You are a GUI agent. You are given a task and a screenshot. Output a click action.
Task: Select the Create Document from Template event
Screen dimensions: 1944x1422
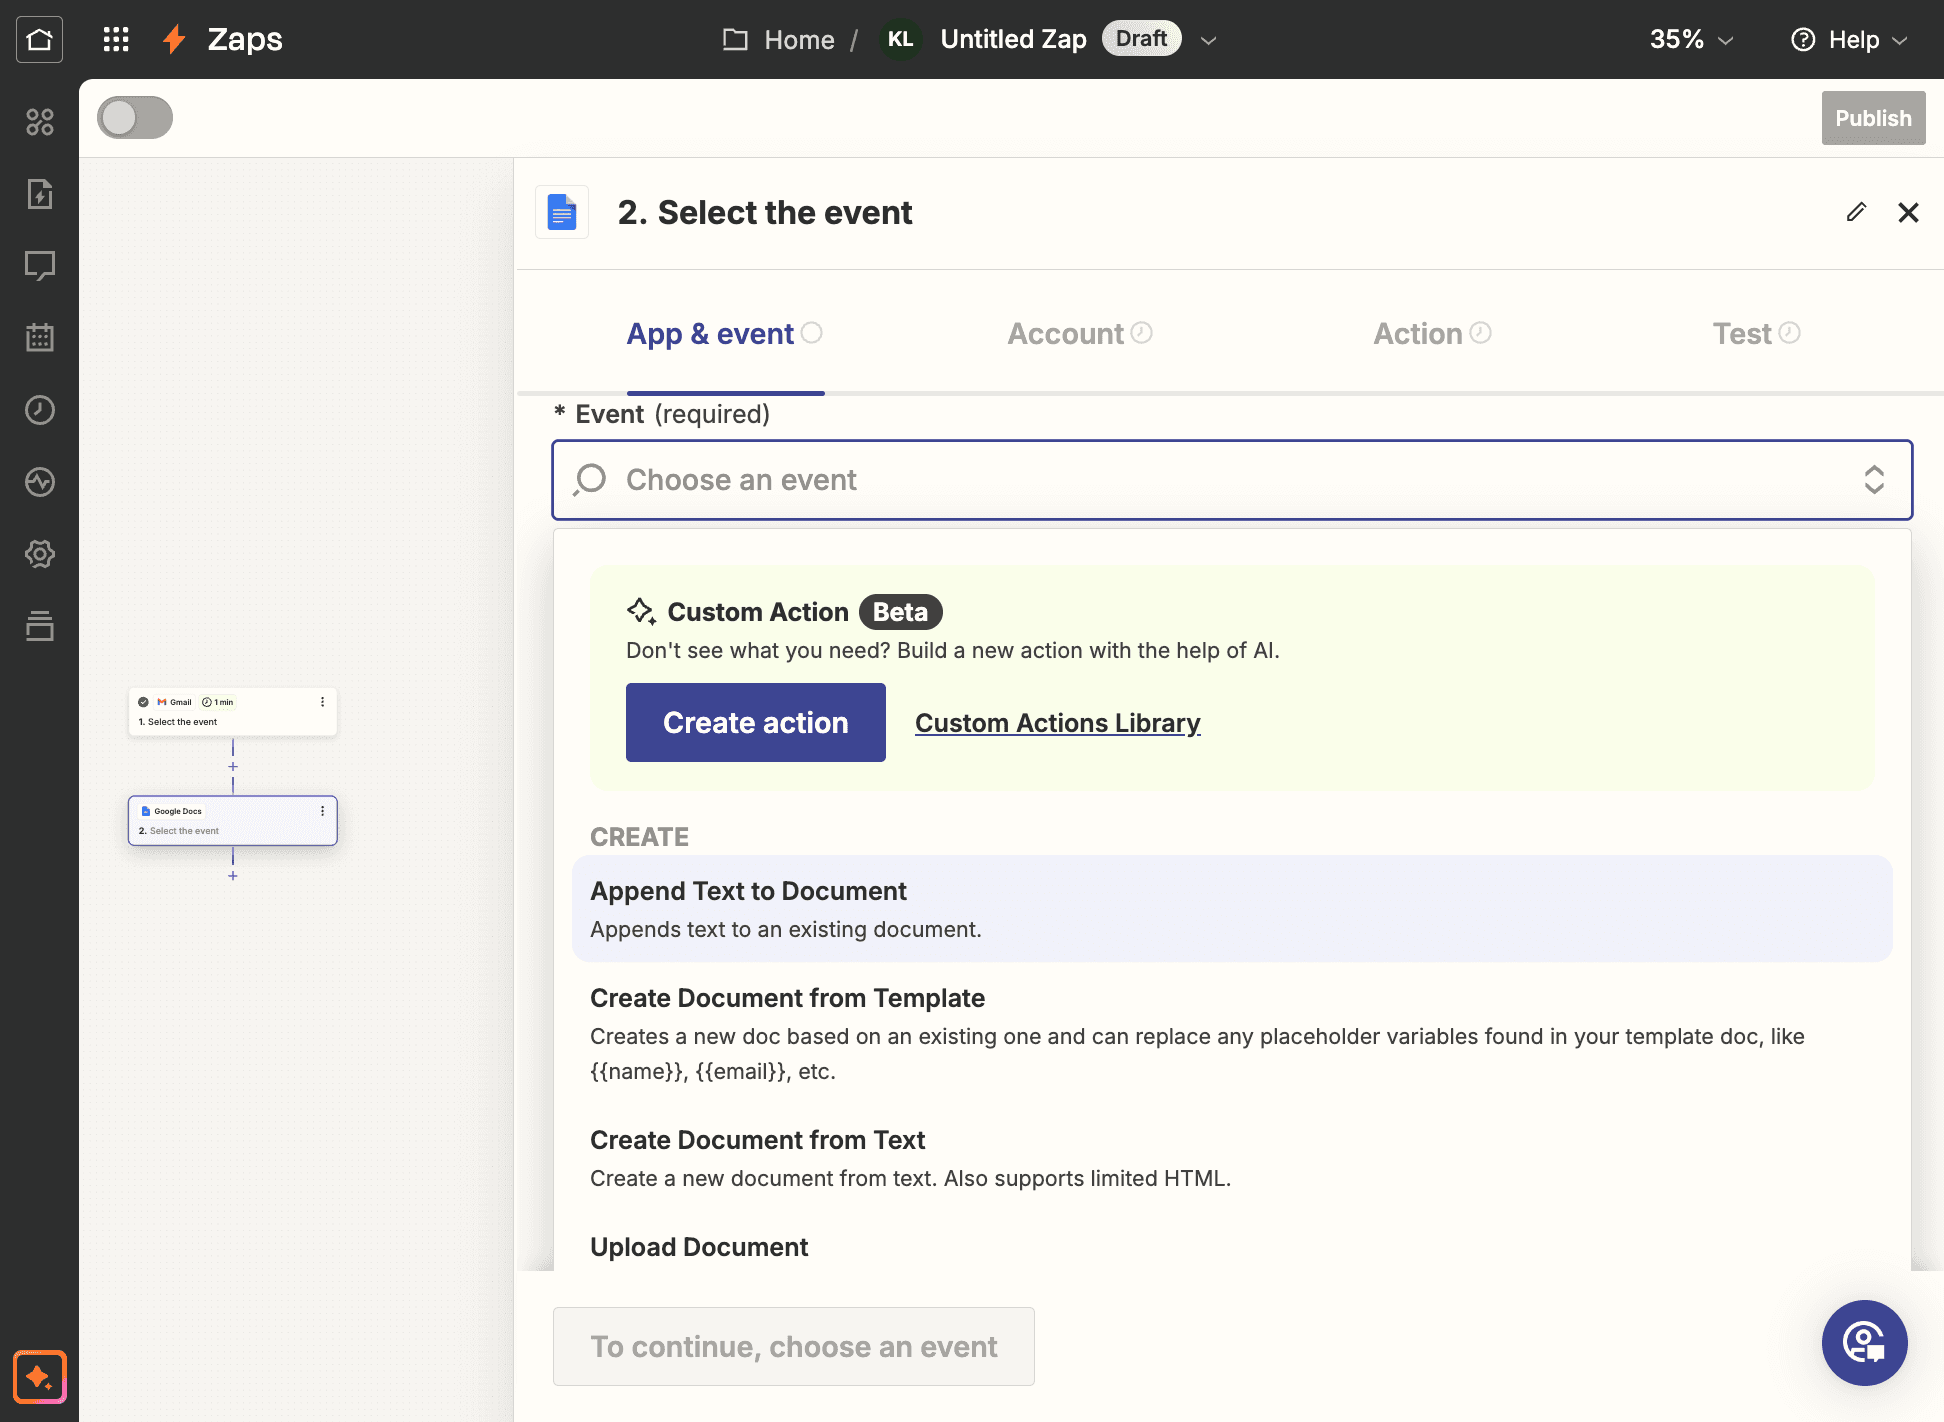1232,1034
